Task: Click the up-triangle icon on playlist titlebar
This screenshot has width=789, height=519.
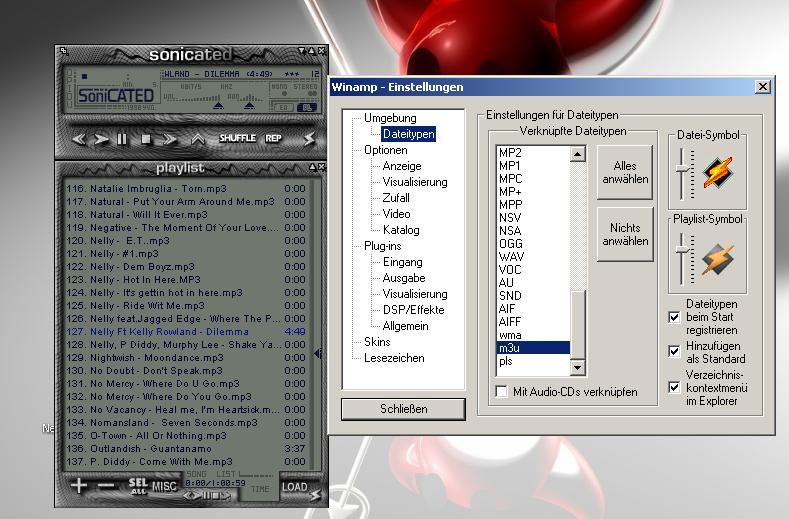Action: click(x=312, y=167)
